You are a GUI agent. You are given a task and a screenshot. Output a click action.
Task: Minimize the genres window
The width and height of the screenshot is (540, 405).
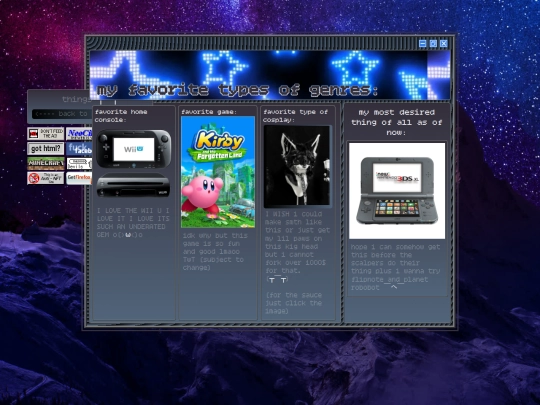pyautogui.click(x=423, y=43)
